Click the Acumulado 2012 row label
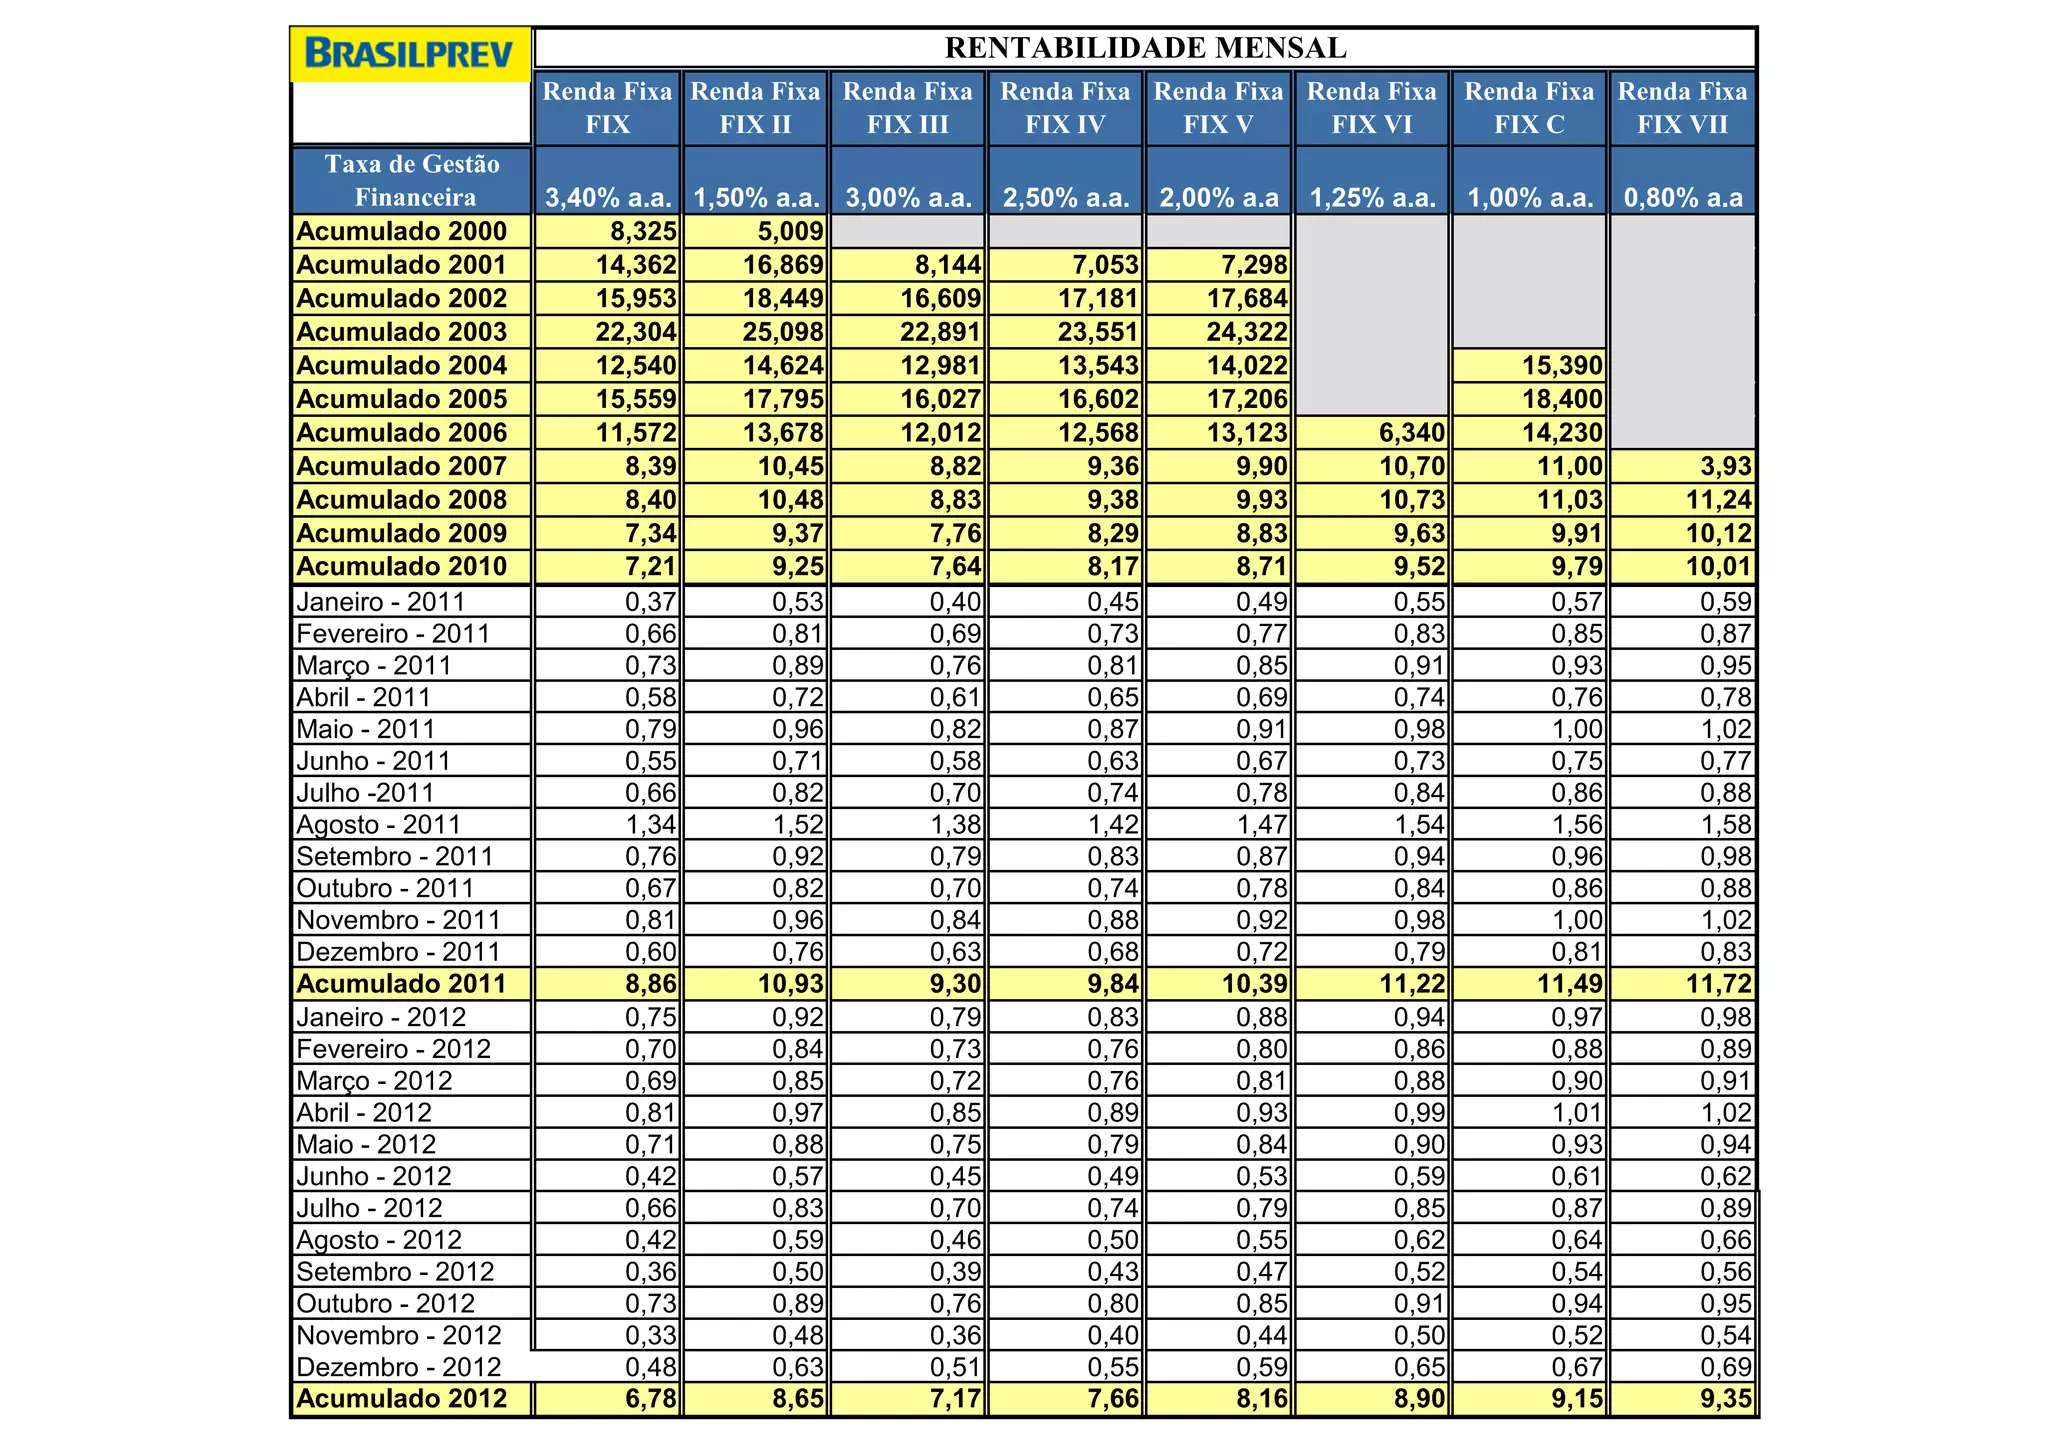This screenshot has height=1447, width=2048. pyautogui.click(x=402, y=1399)
